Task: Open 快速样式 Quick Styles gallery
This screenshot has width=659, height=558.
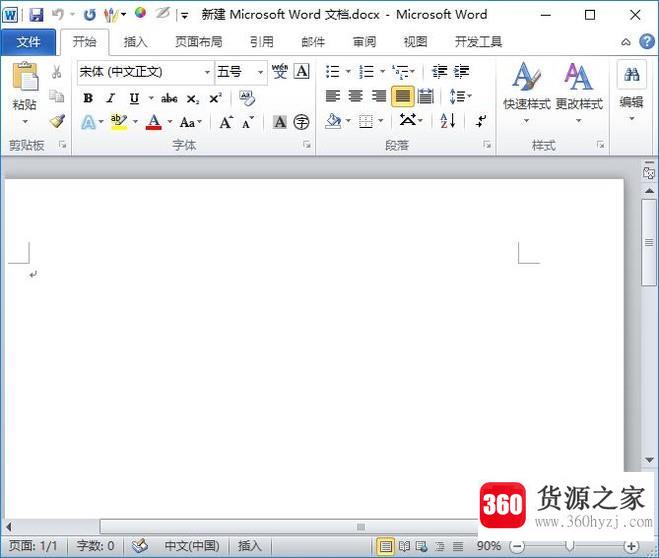Action: click(x=527, y=92)
